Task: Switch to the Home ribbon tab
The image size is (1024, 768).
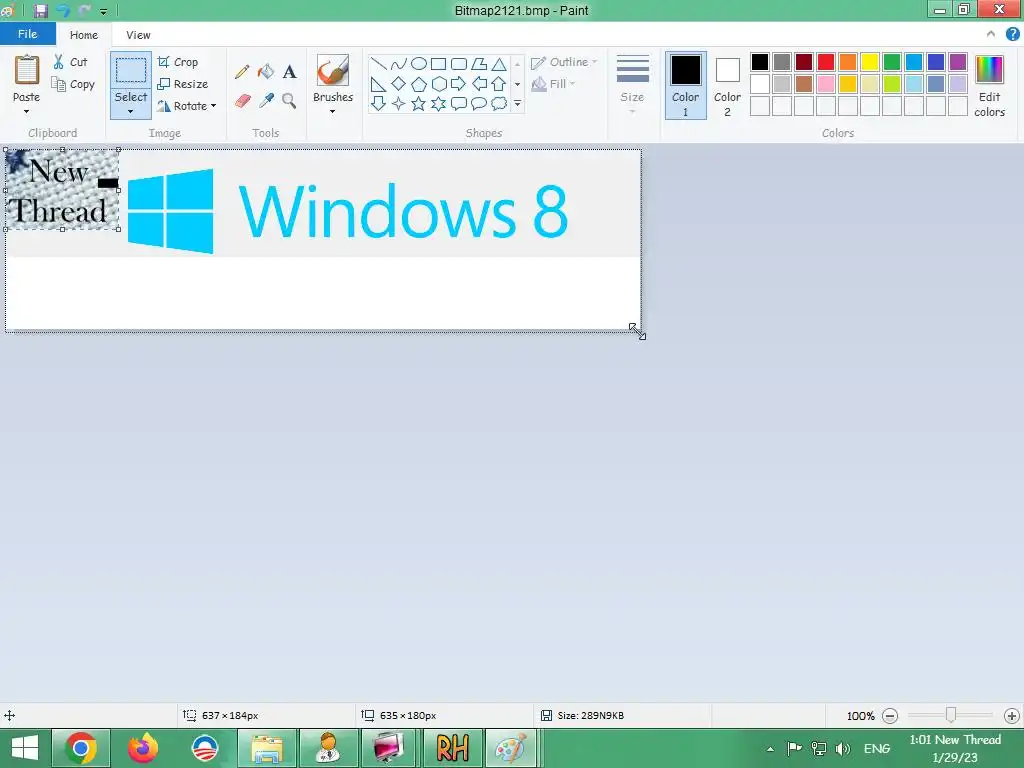Action: click(x=84, y=35)
